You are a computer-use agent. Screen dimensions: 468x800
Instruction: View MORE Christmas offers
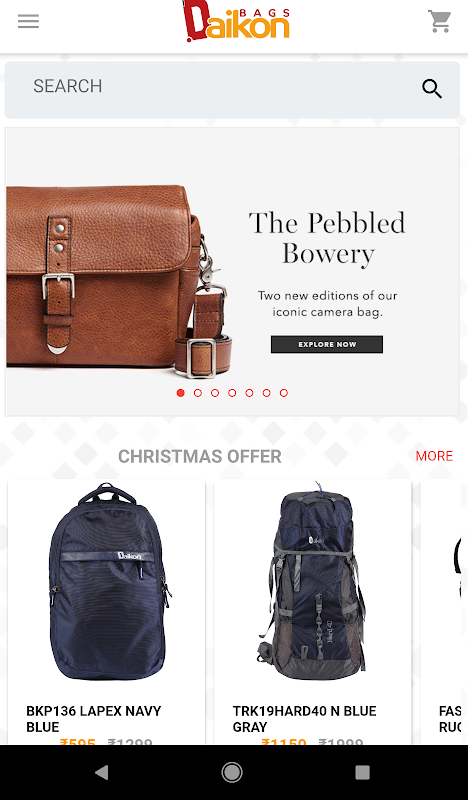434,456
